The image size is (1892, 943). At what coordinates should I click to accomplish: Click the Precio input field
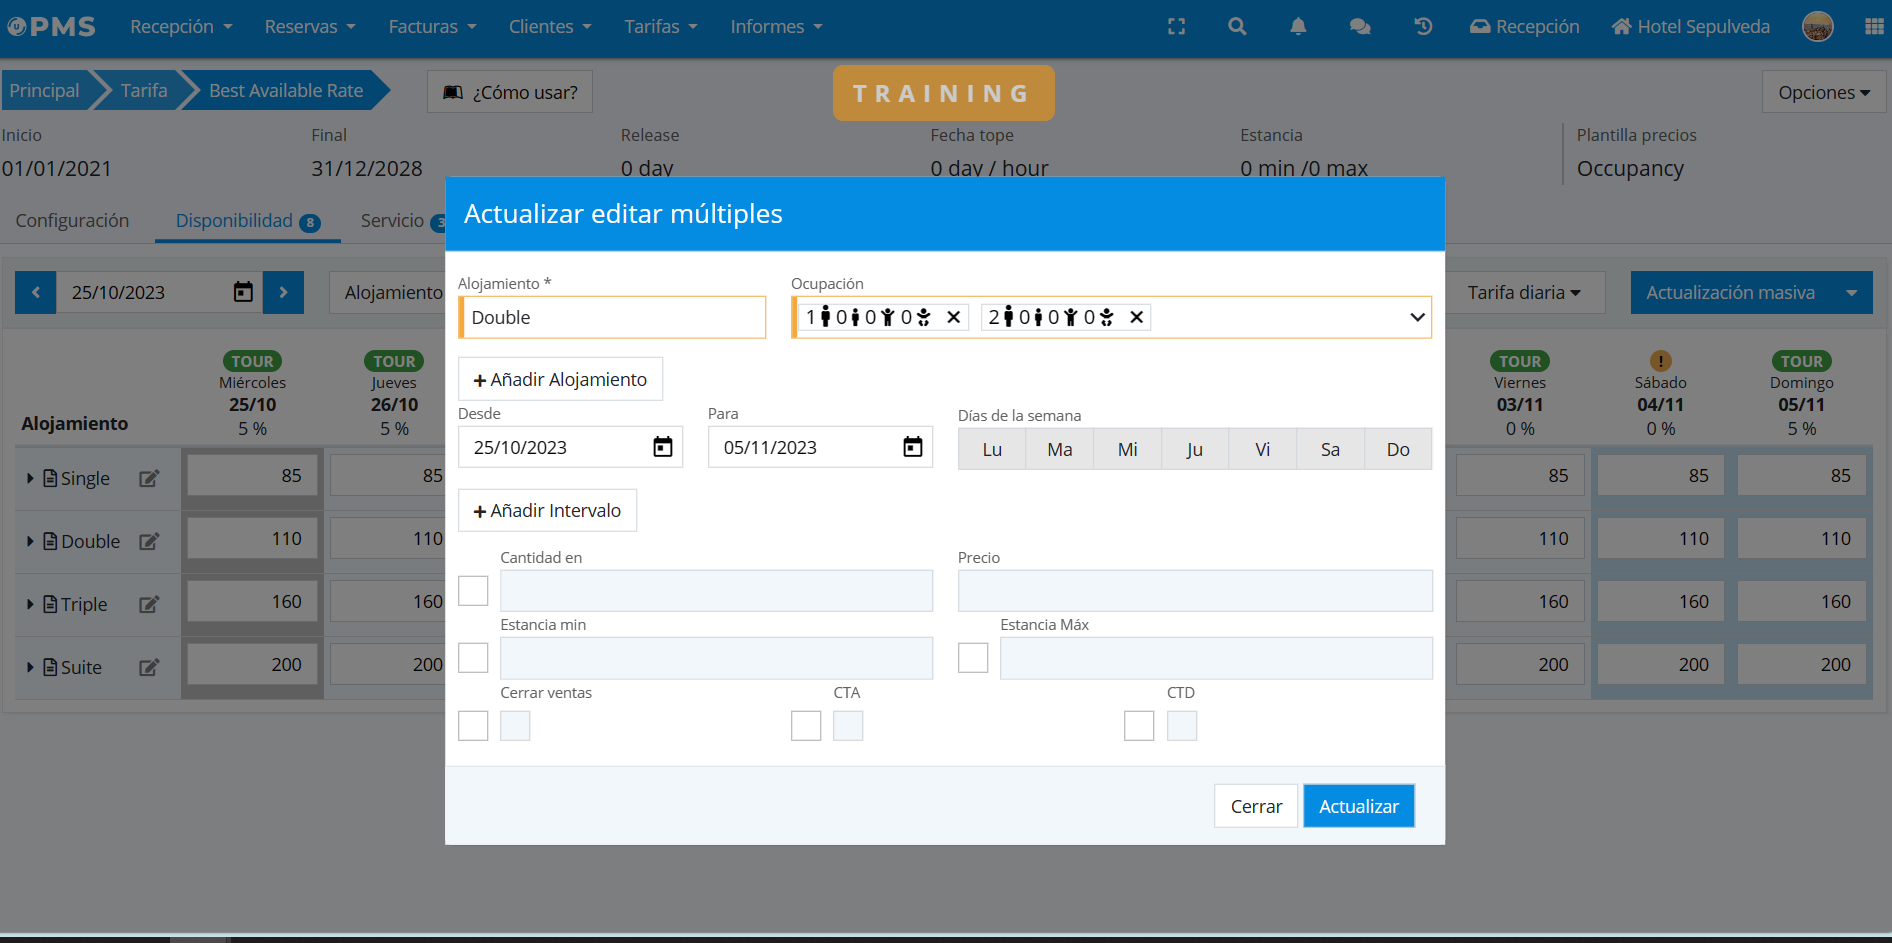(1194, 591)
